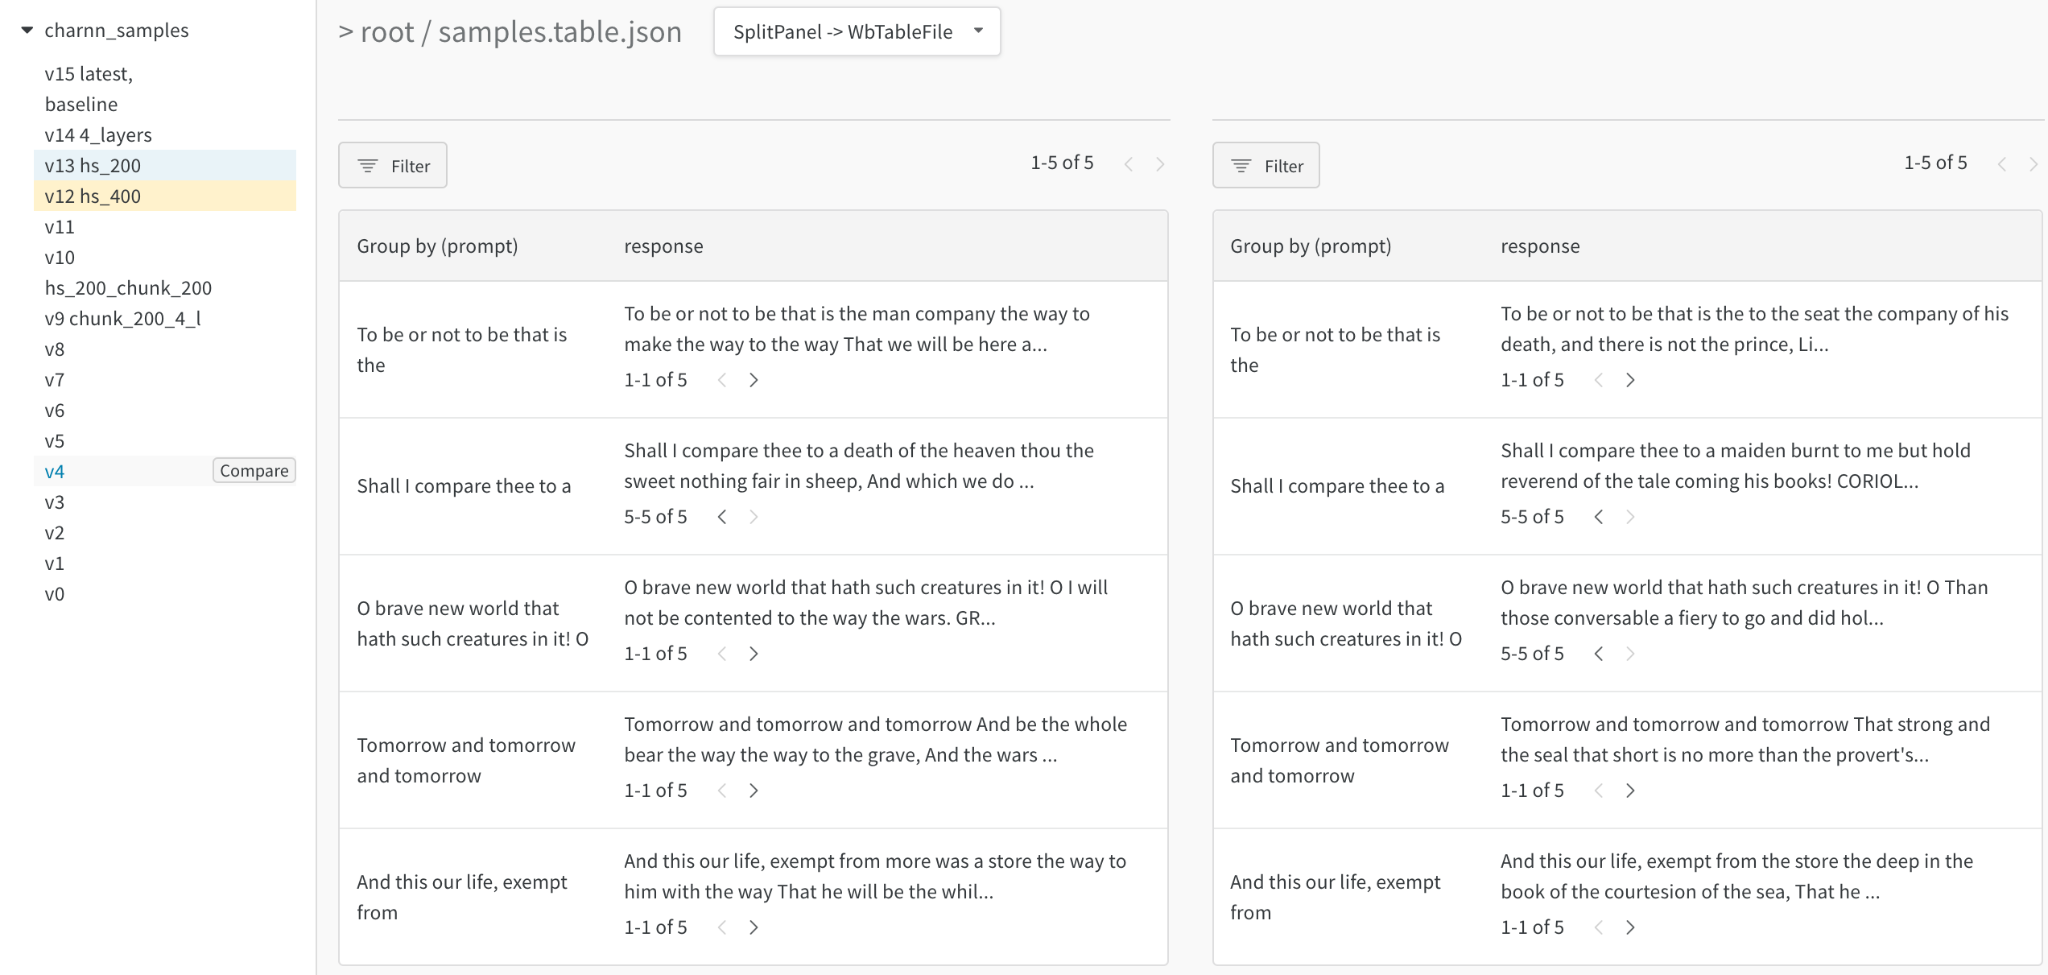Show next response for right 'To be or not' row
The width and height of the screenshot is (2048, 975).
1630,380
